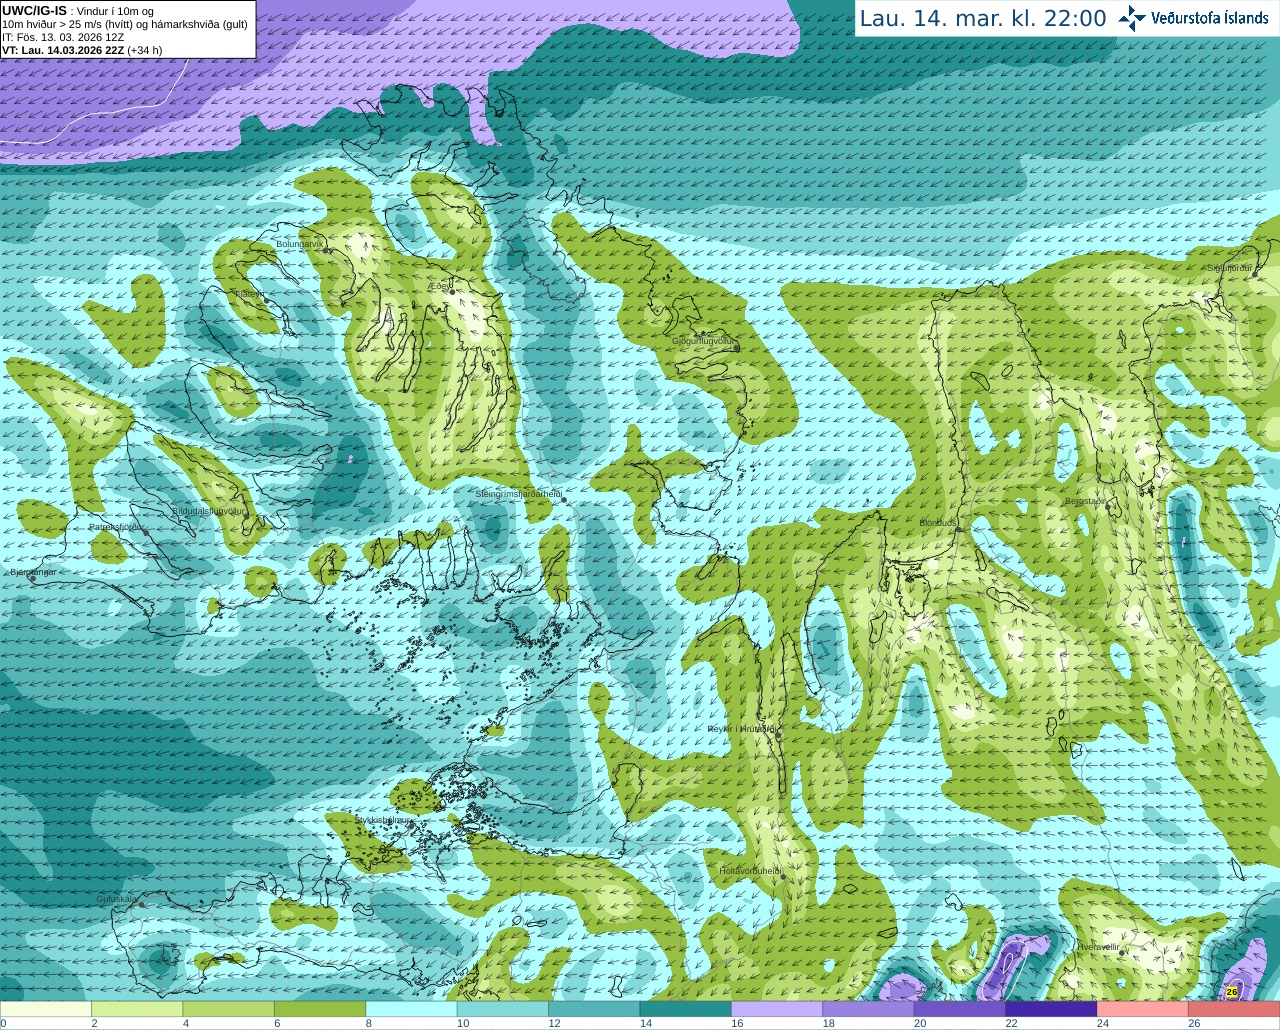Click the Steingrímsfjarðarheiði label
This screenshot has height=1030, width=1280.
coord(518,494)
